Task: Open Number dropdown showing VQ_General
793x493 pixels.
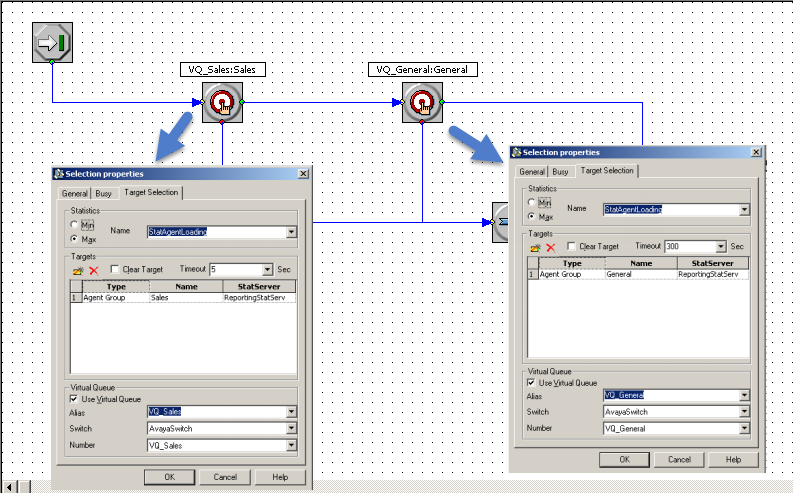Action: (744, 429)
